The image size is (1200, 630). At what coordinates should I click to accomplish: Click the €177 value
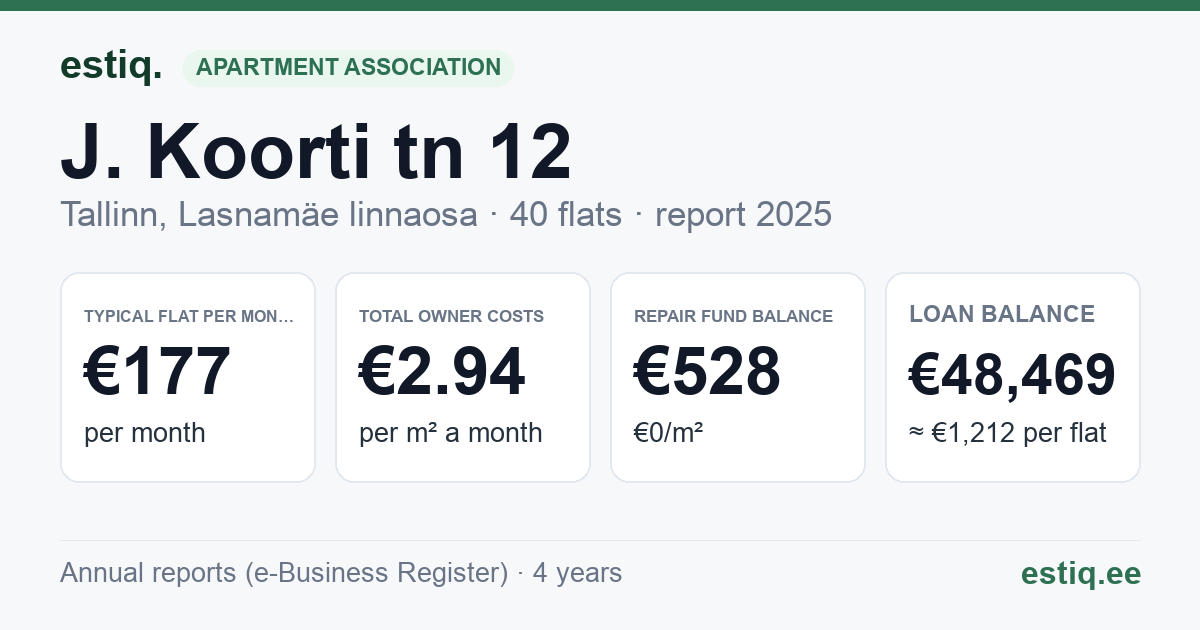click(x=158, y=371)
